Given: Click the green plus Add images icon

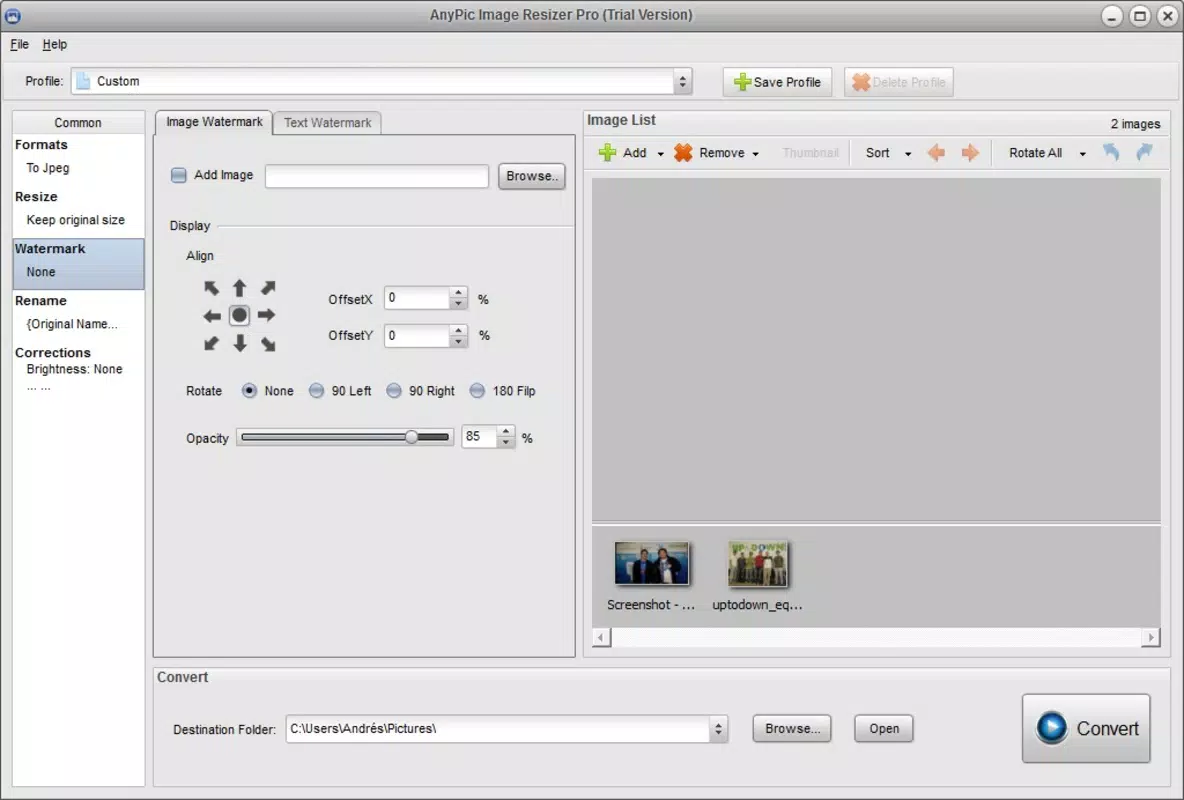Looking at the screenshot, I should 607,153.
